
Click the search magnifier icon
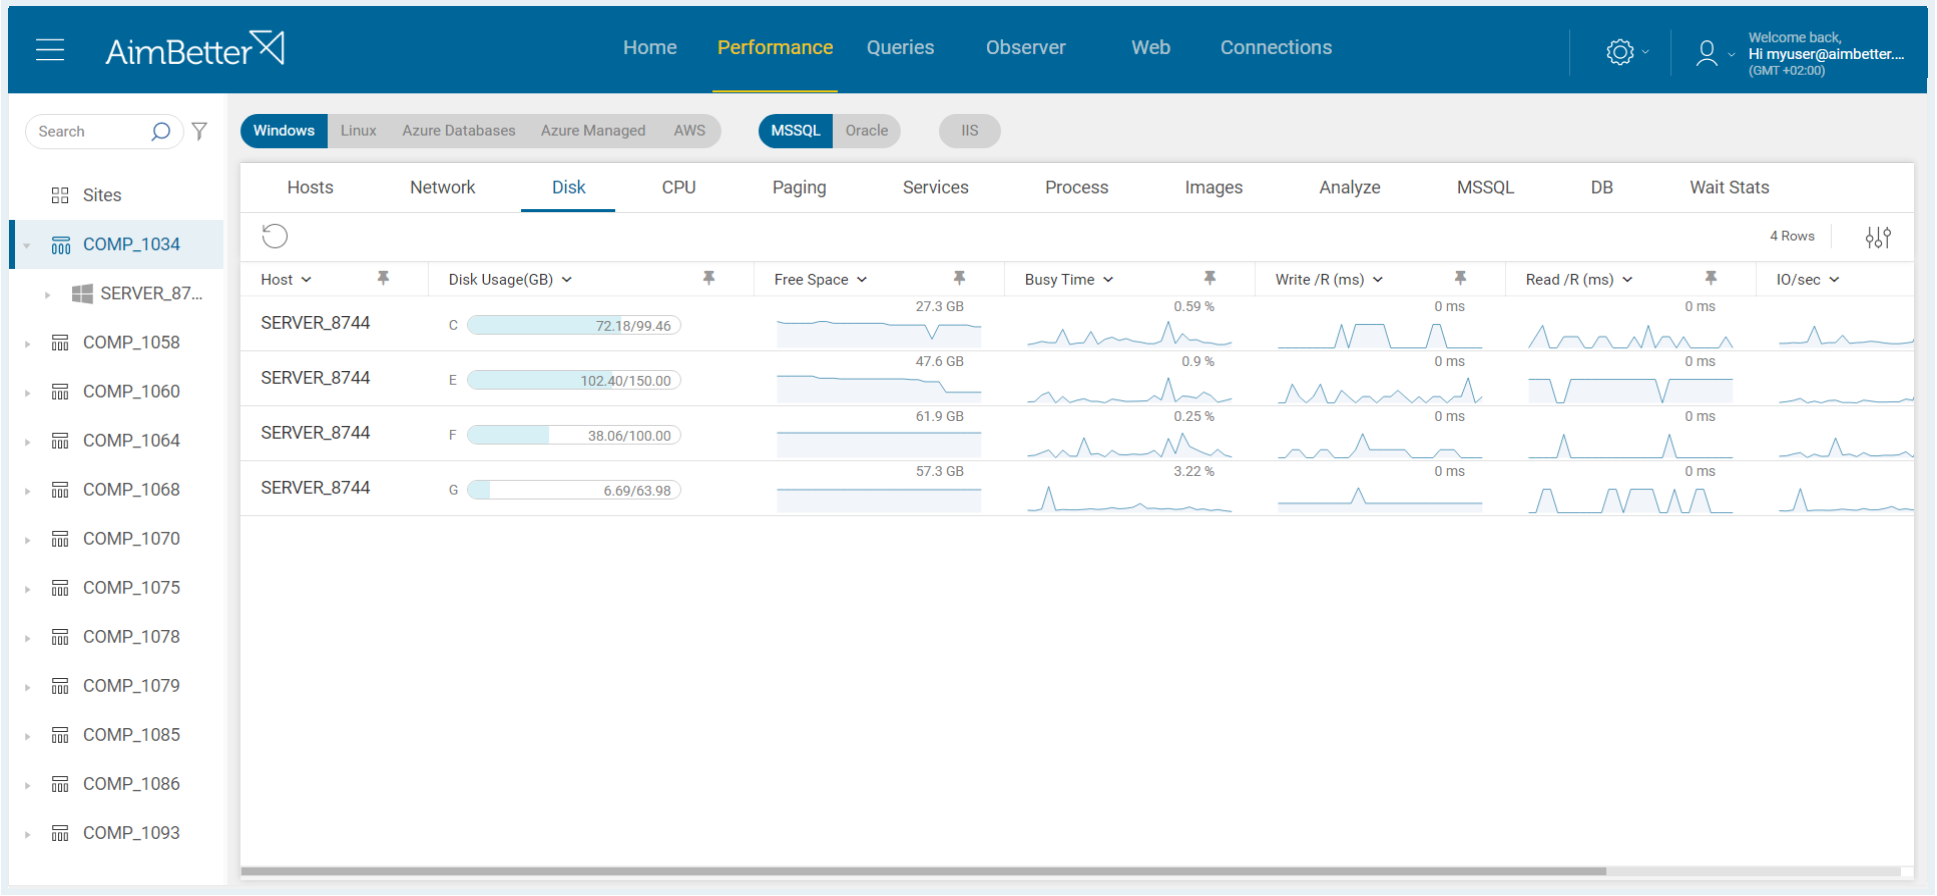[x=160, y=131]
